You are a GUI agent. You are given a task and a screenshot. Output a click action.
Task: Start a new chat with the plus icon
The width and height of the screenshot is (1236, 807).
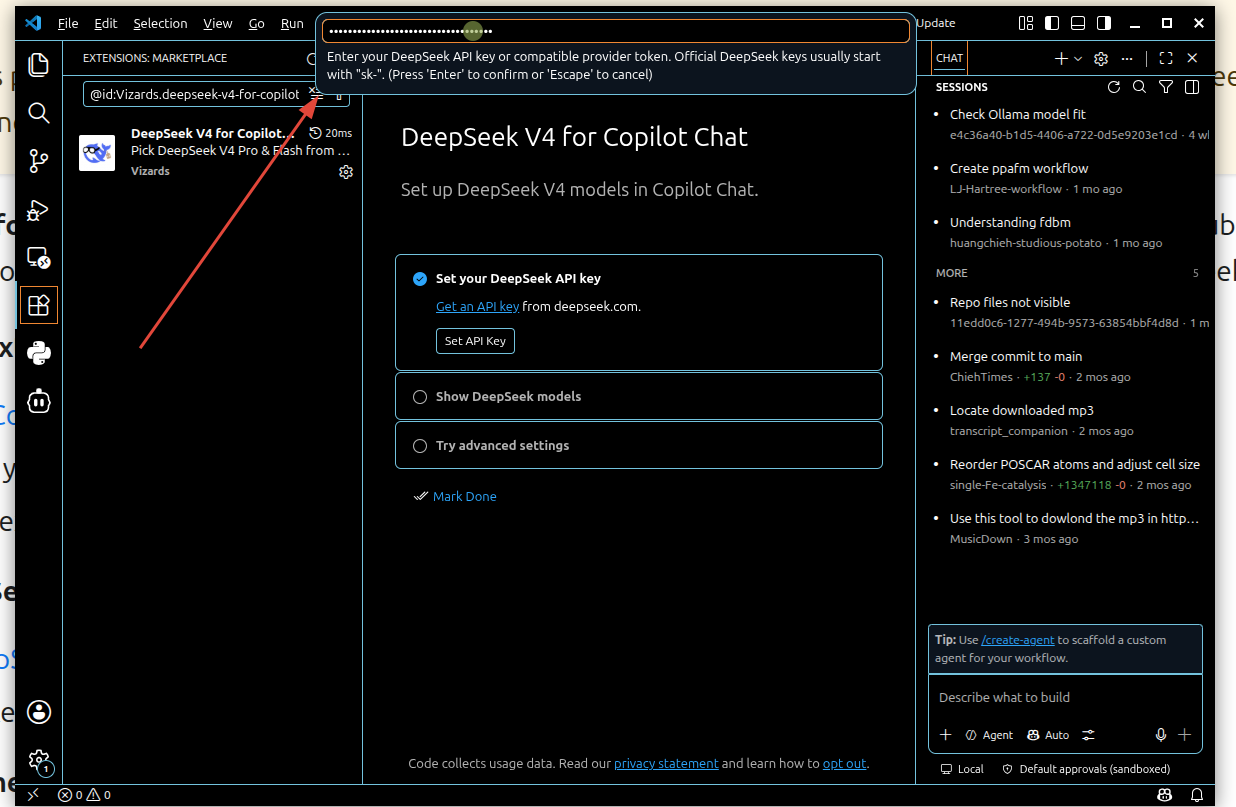point(1061,59)
